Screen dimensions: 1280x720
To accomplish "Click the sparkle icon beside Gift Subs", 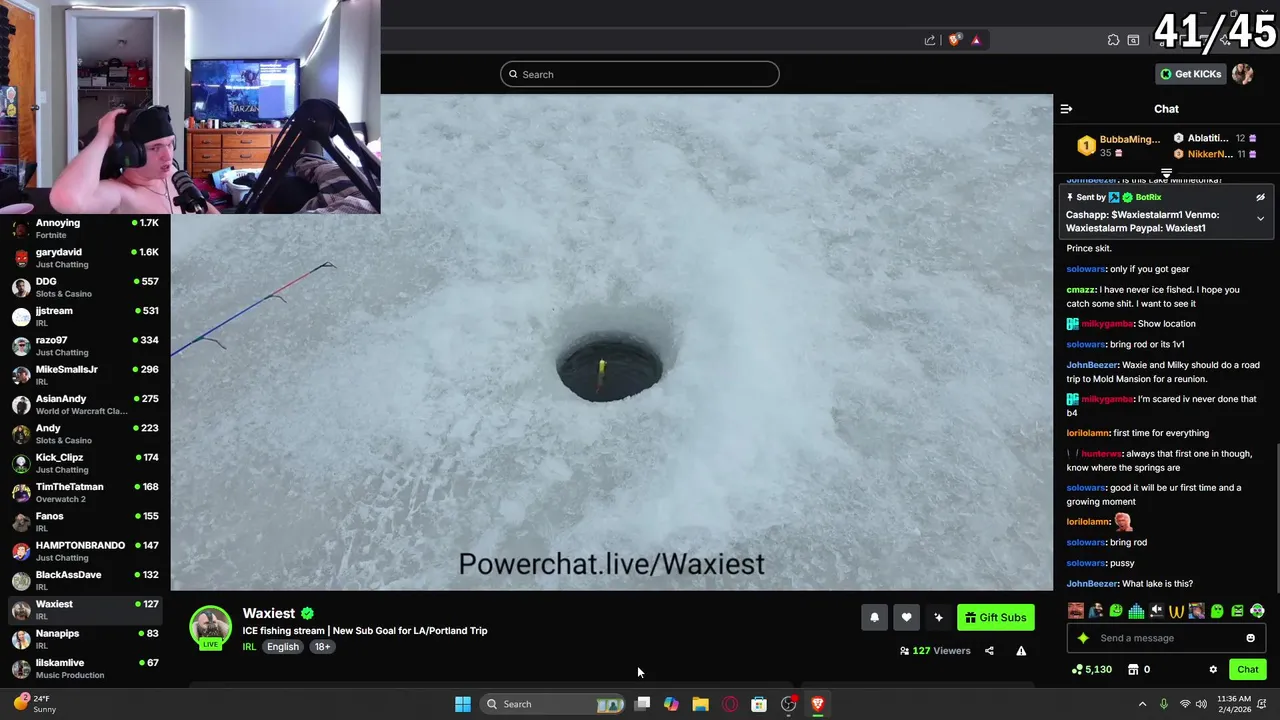I will coord(938,618).
